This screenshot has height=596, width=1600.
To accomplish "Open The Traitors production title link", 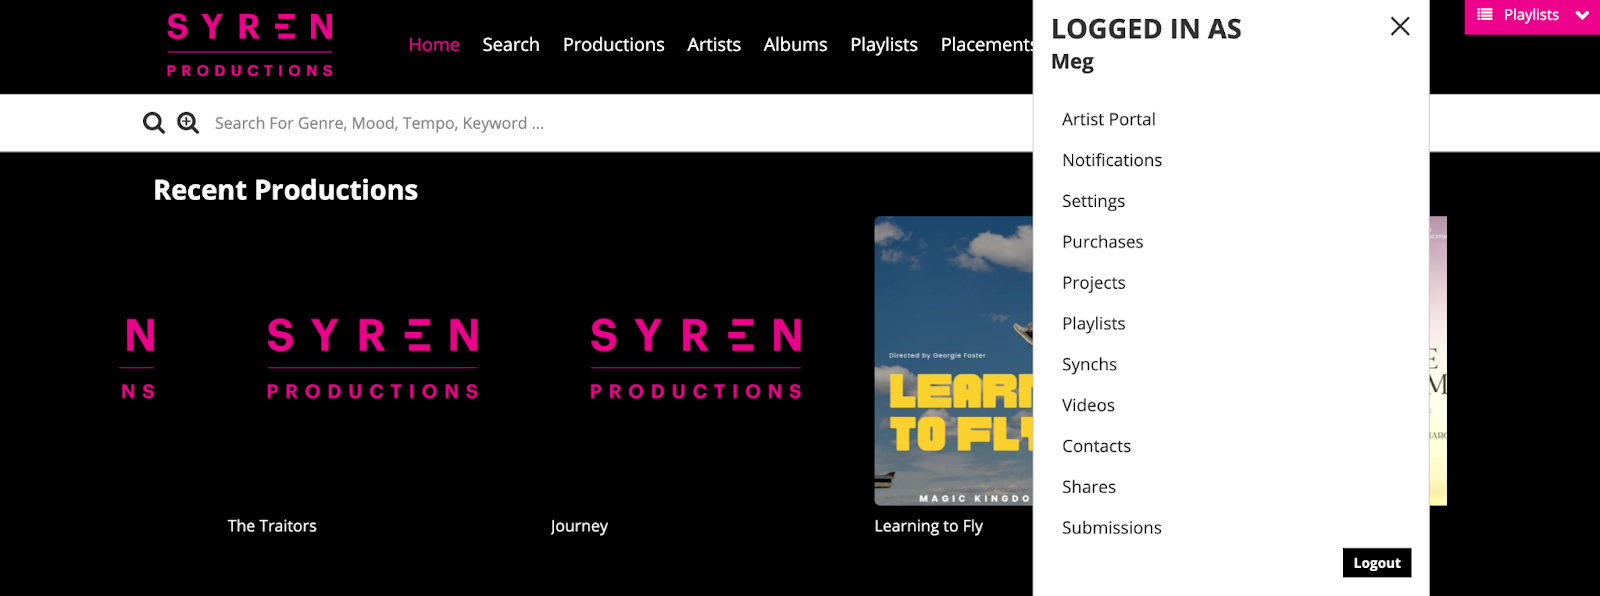I will pos(272,526).
